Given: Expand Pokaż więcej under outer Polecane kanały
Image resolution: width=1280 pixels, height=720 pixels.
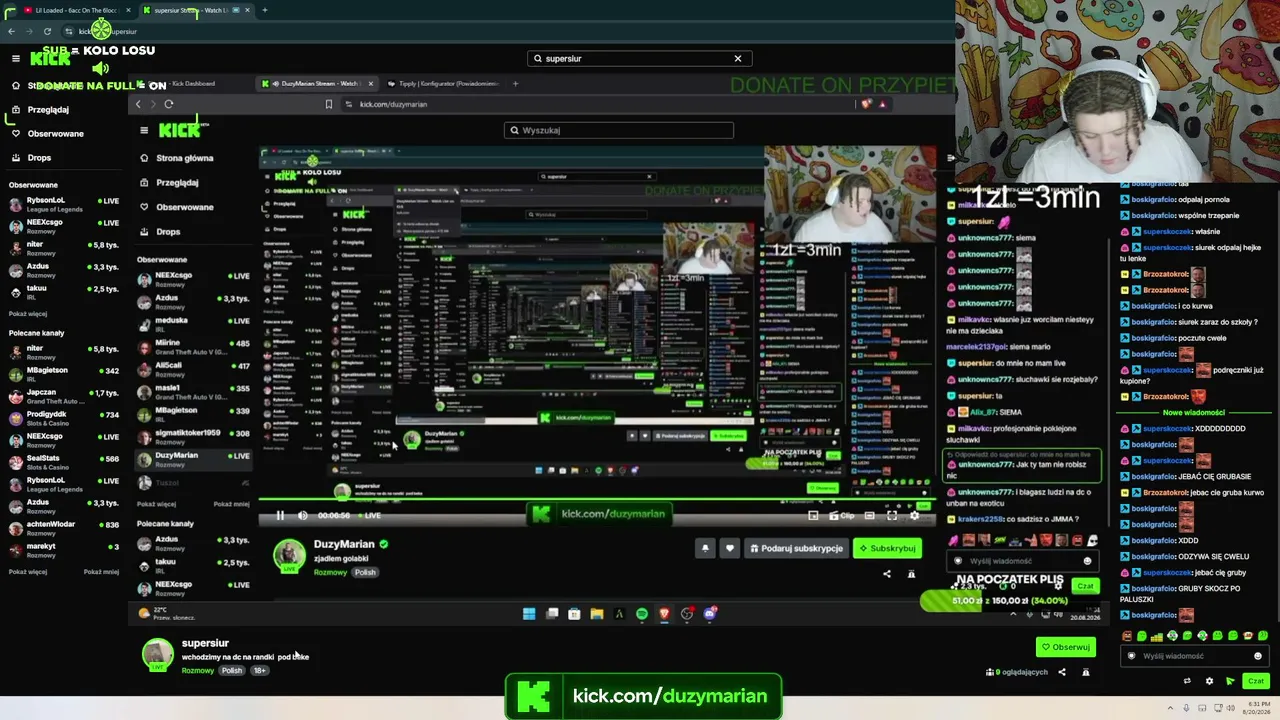Looking at the screenshot, I should (x=28, y=572).
